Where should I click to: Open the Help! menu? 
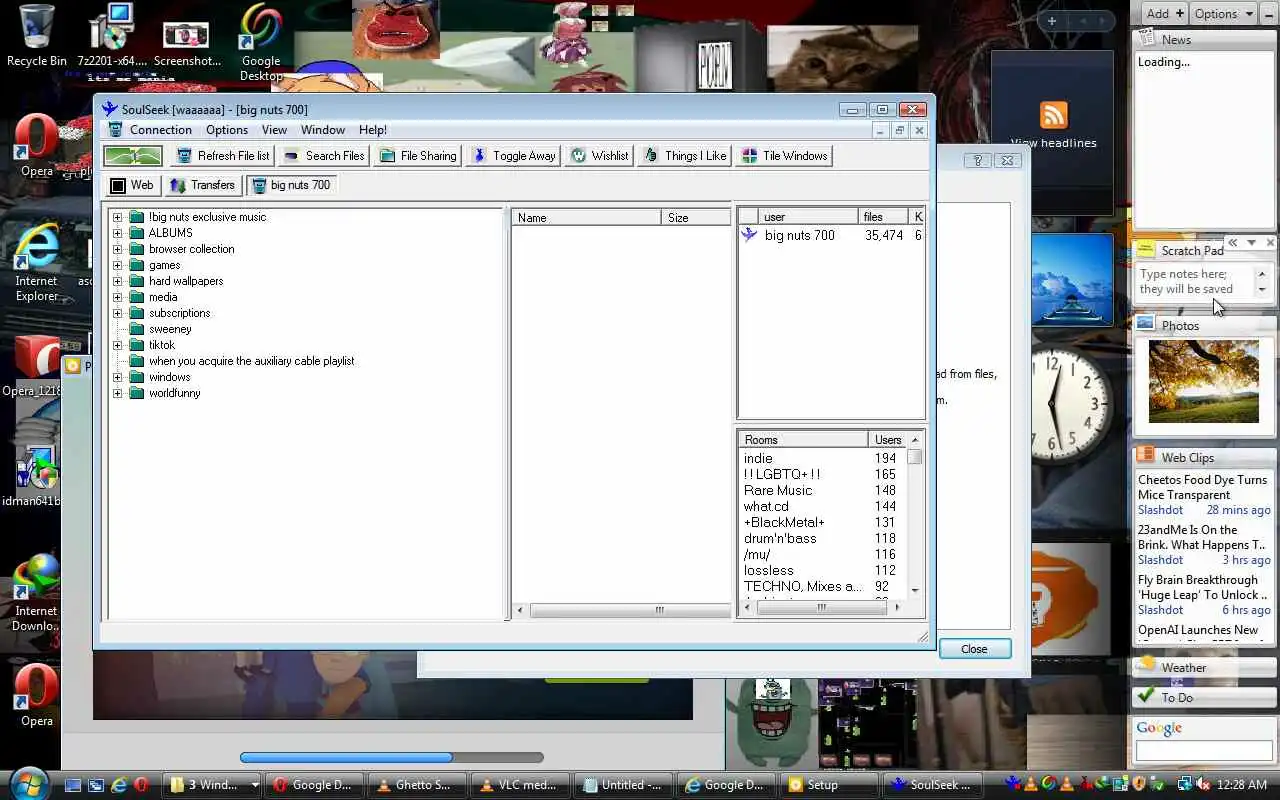[373, 130]
